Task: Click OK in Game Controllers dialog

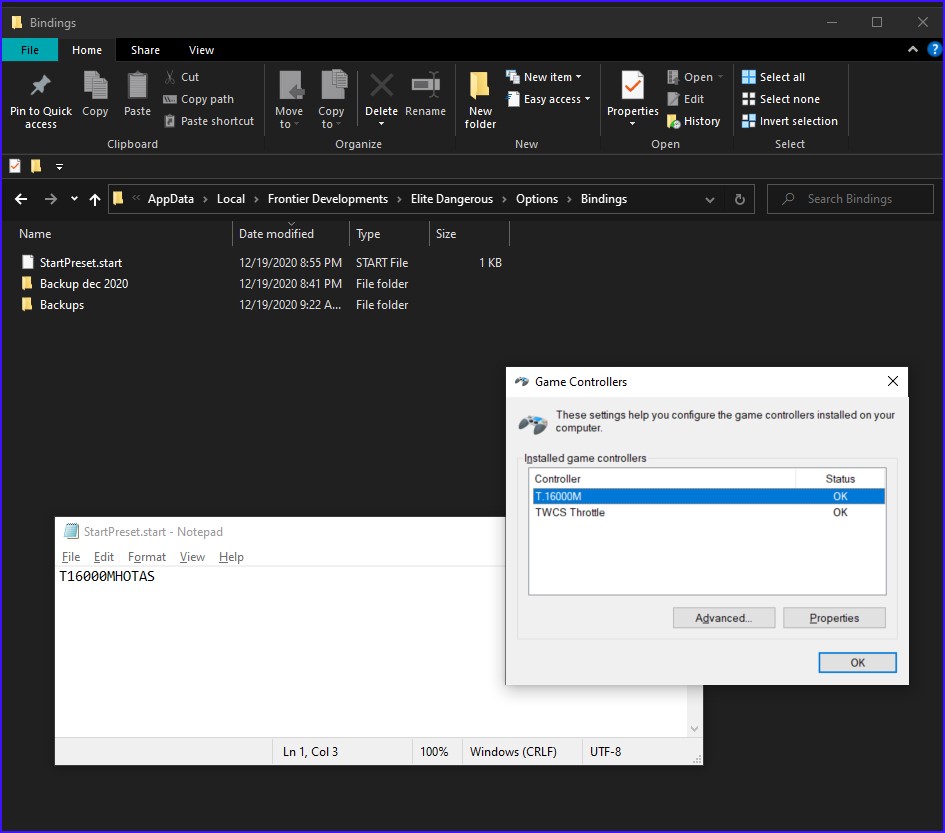Action: [857, 662]
